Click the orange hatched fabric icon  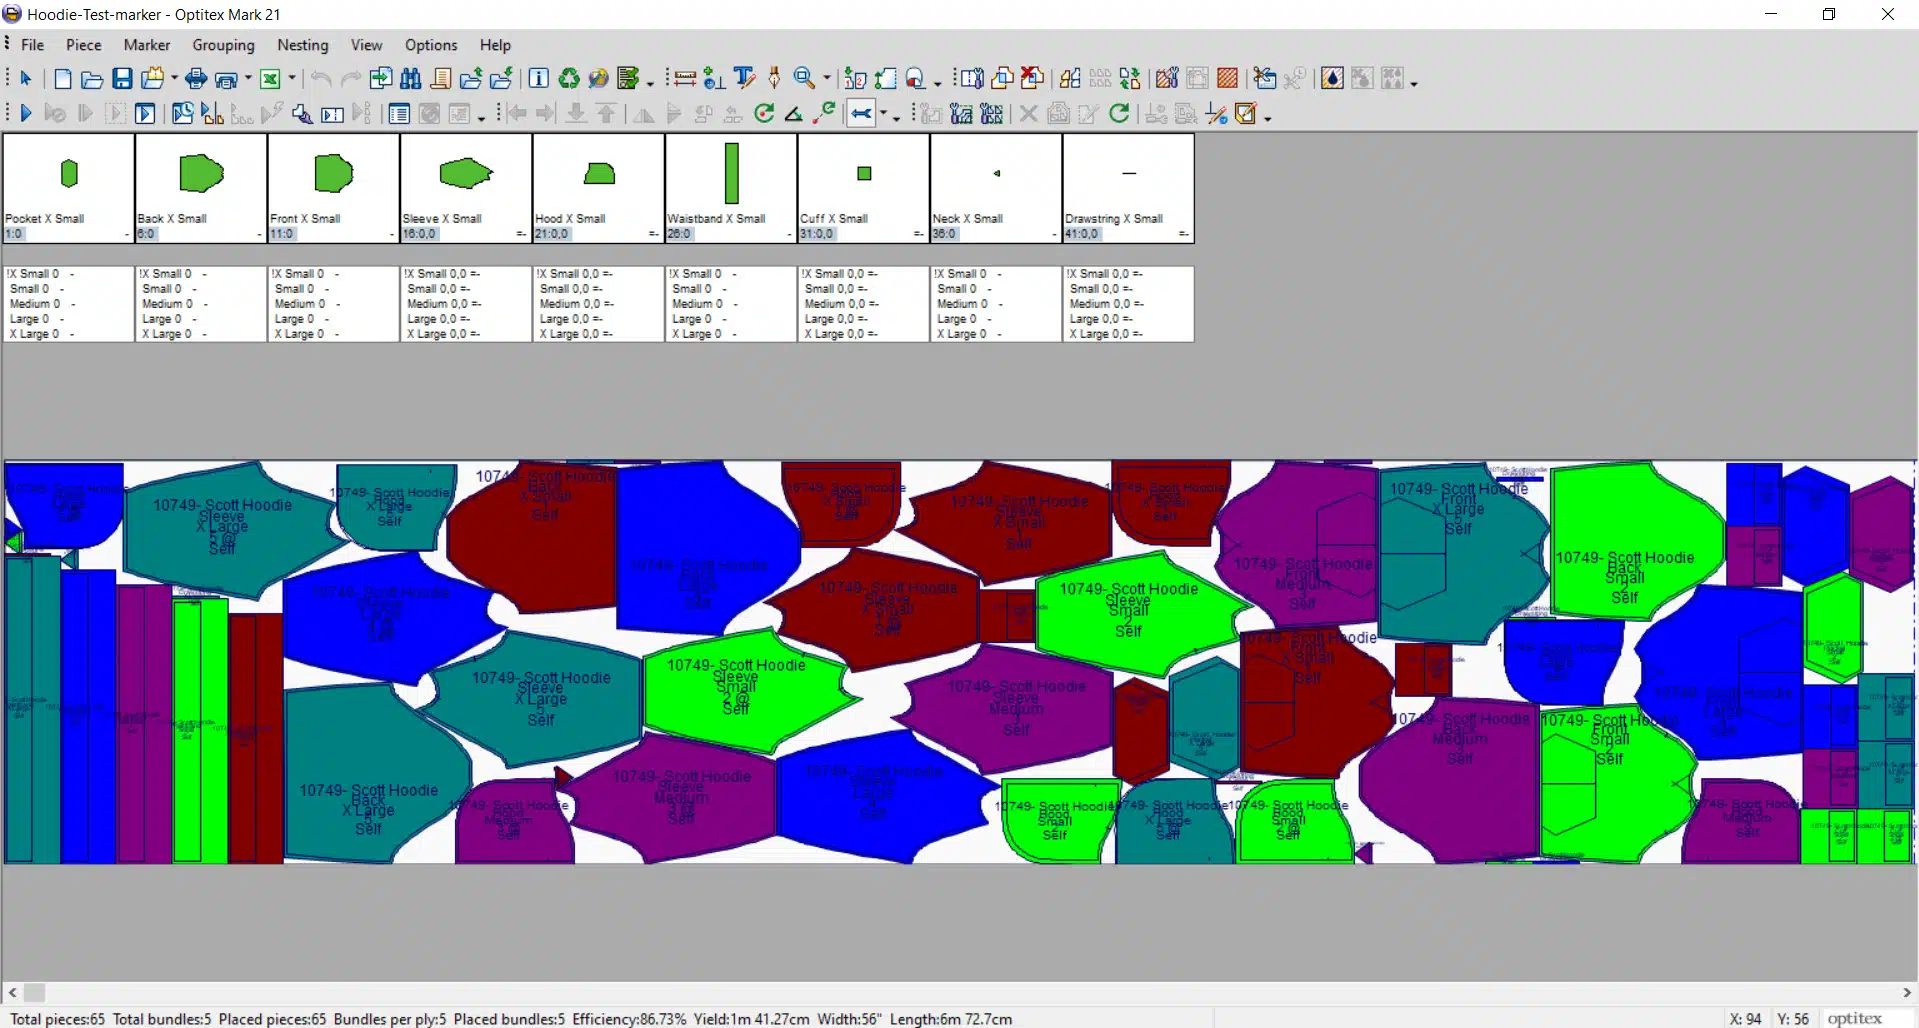[1228, 79]
